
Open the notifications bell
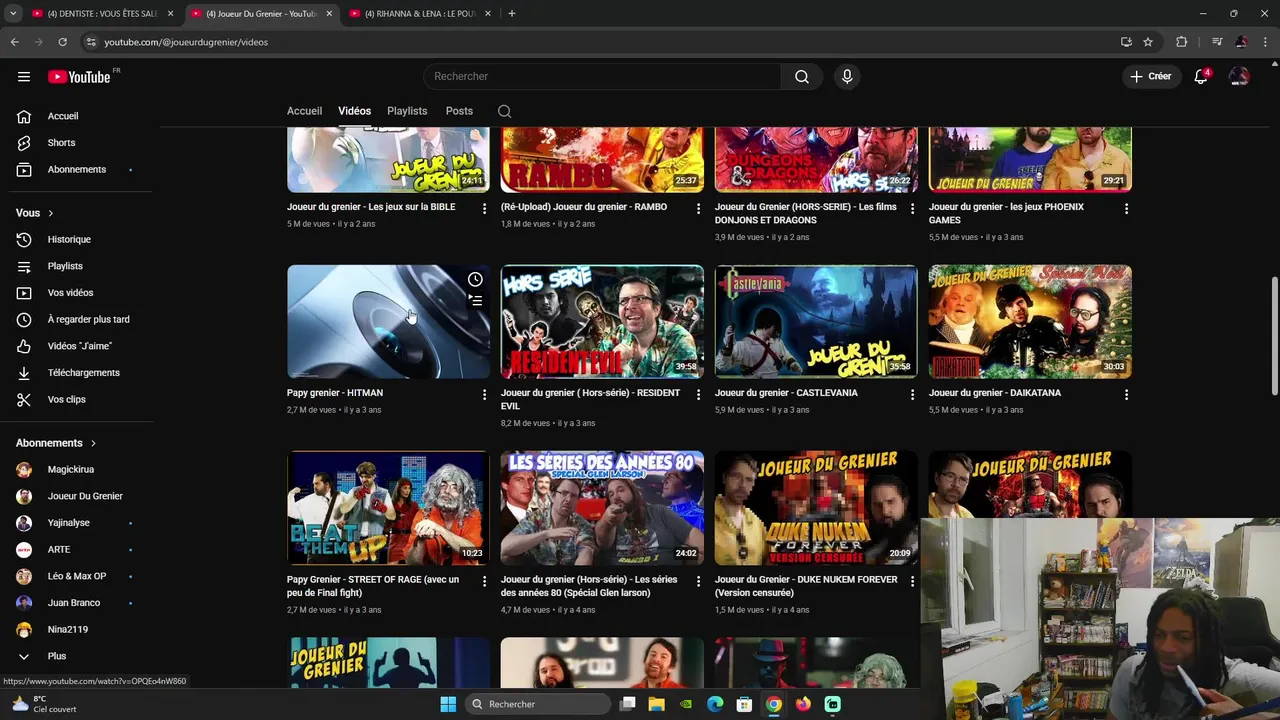(1201, 76)
